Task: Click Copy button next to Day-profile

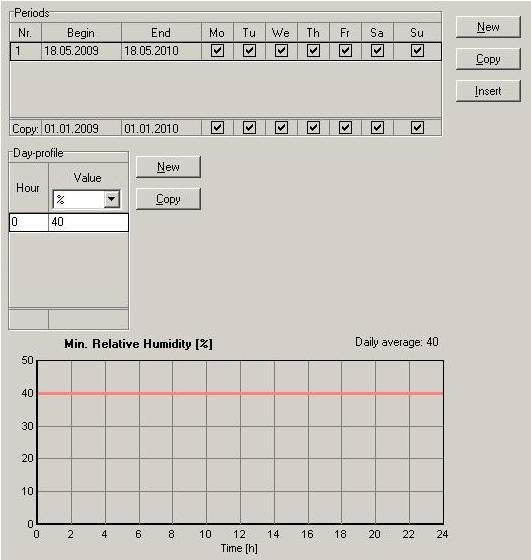Action: click(168, 199)
